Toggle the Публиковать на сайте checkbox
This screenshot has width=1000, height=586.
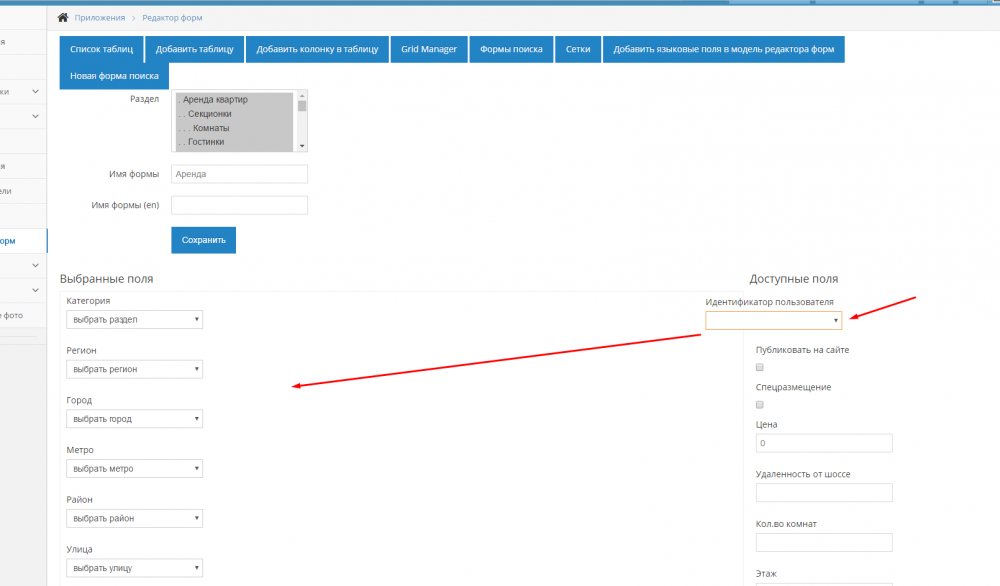[x=760, y=367]
